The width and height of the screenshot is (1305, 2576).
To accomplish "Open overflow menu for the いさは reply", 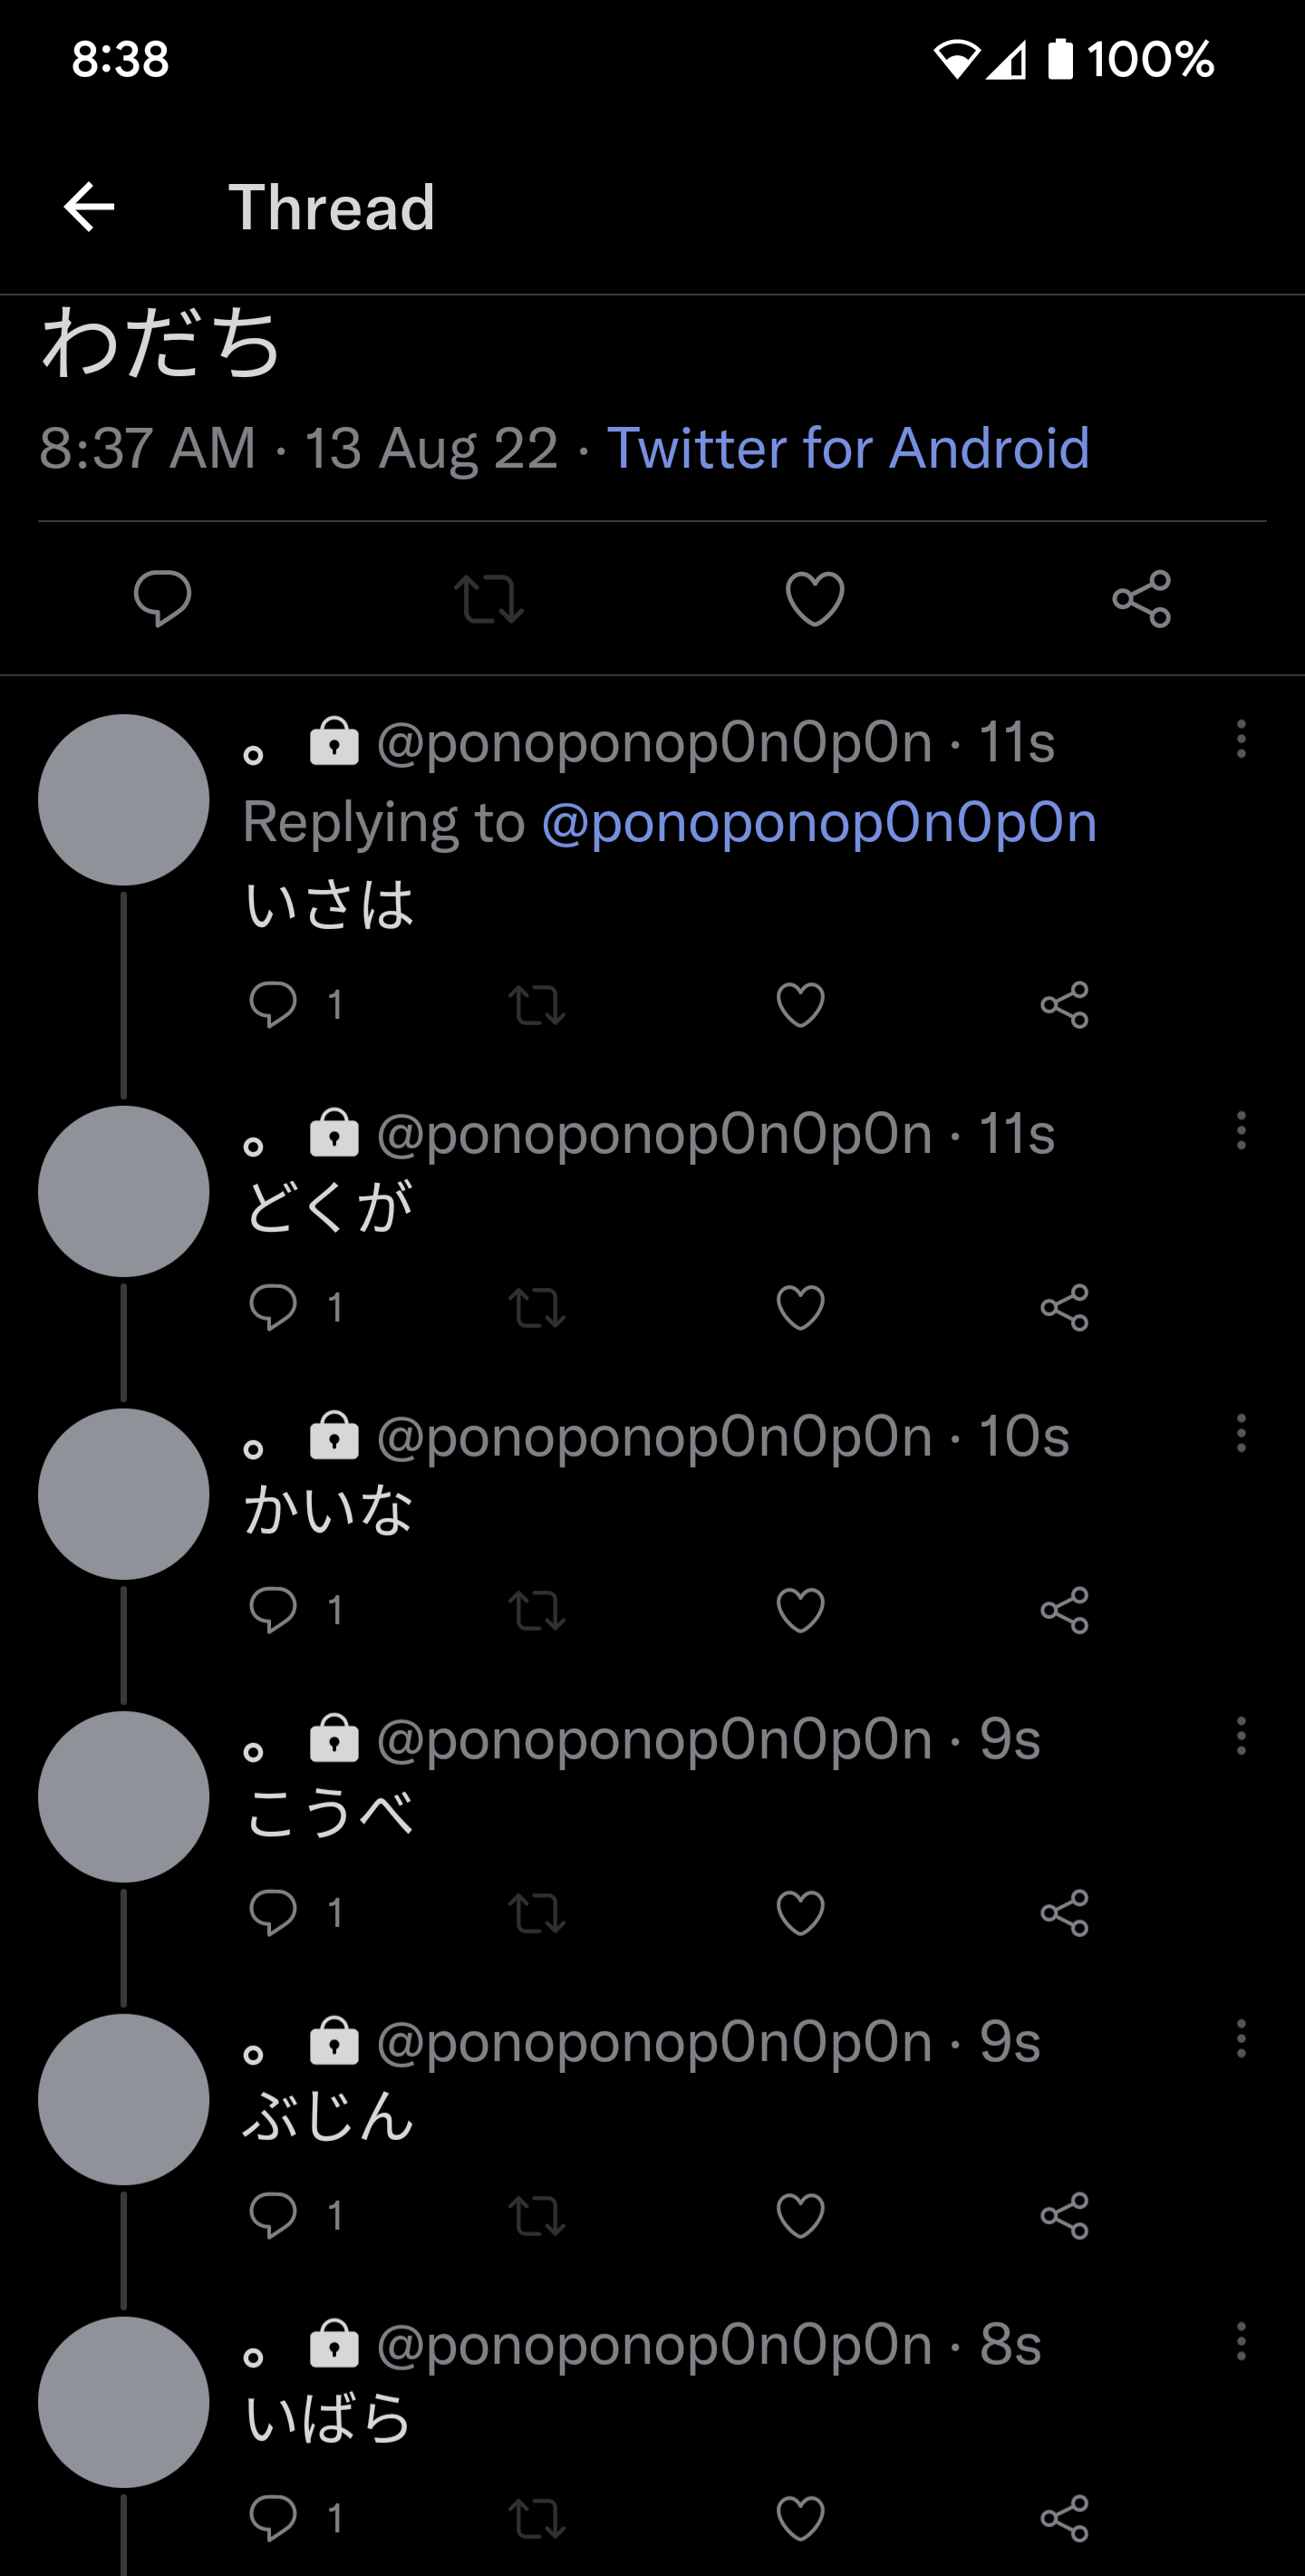I will [1241, 739].
